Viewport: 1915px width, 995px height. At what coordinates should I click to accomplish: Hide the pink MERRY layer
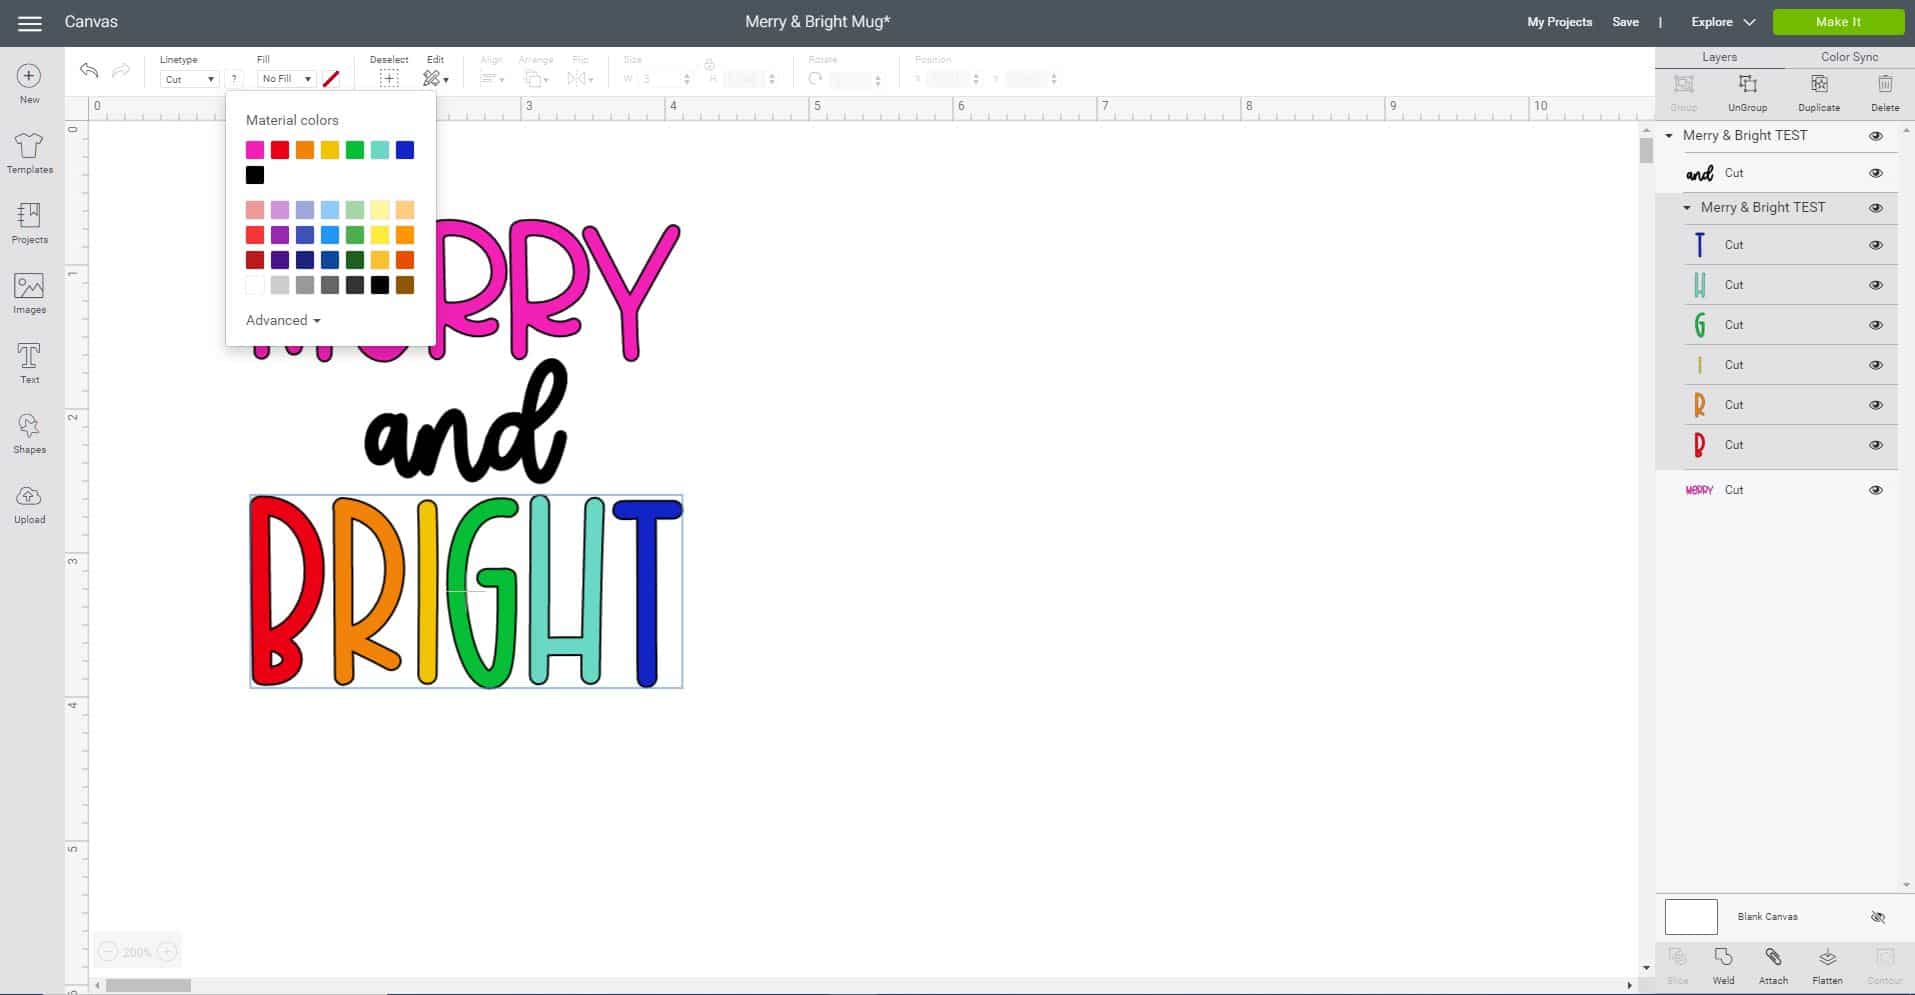click(1876, 490)
